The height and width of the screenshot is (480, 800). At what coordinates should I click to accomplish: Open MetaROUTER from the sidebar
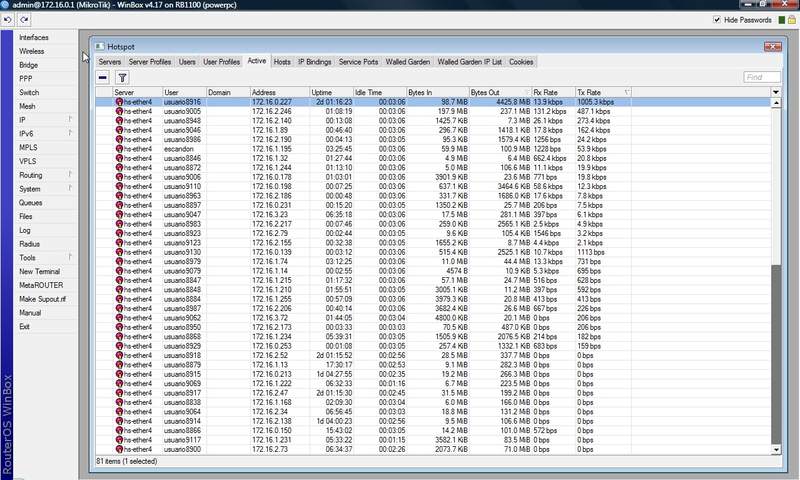point(41,286)
